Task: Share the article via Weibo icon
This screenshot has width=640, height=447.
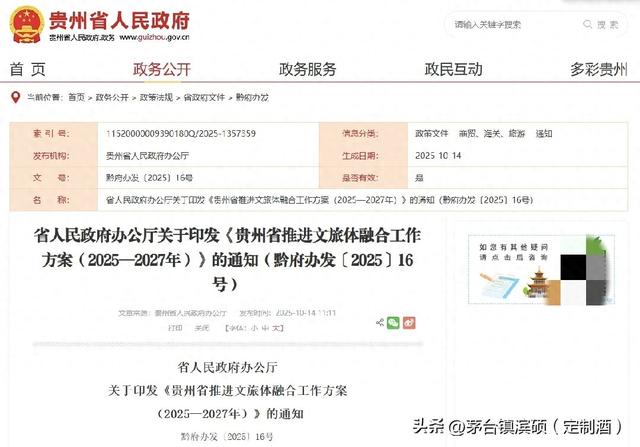Action: (409, 323)
